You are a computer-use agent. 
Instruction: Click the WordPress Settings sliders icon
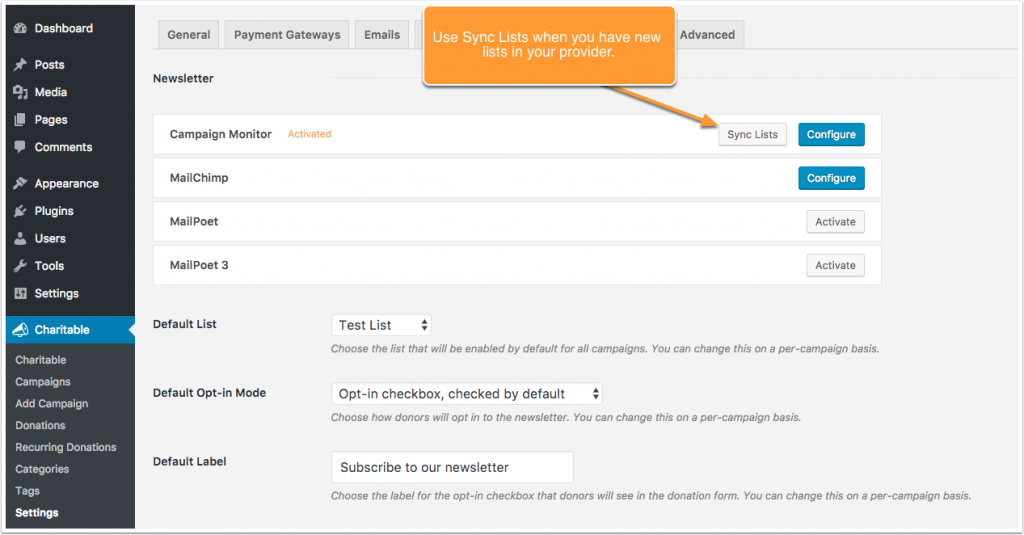pyautogui.click(x=20, y=293)
